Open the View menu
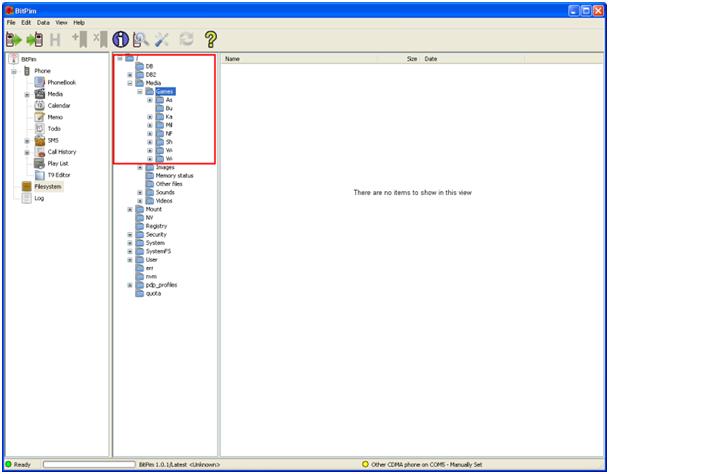 (62, 23)
